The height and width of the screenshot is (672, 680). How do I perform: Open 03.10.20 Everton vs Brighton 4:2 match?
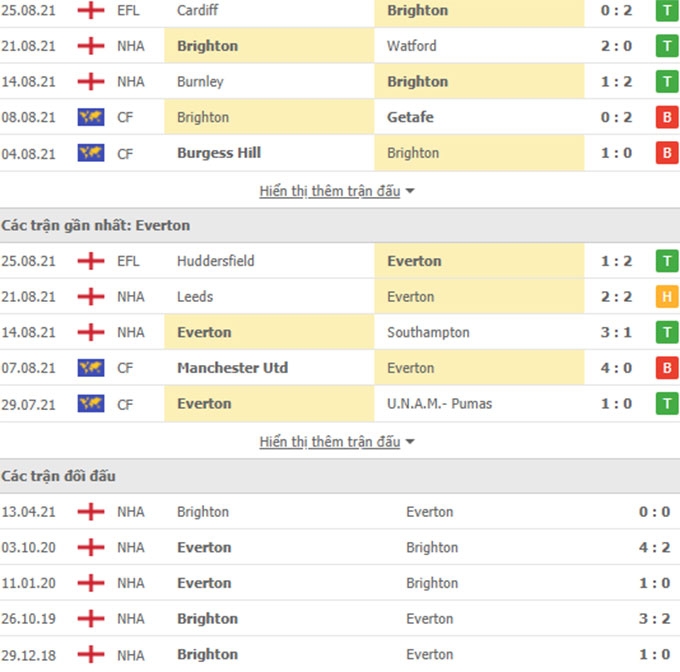pyautogui.click(x=340, y=547)
